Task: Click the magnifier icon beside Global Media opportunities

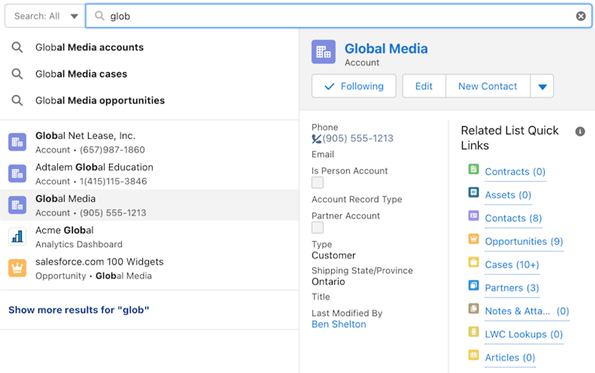Action: coord(17,100)
